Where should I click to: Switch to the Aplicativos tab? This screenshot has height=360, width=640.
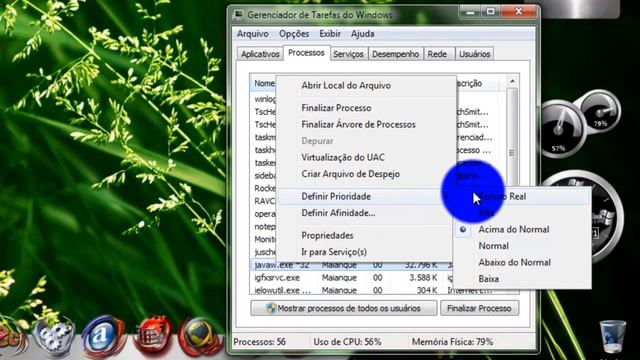[x=260, y=54]
